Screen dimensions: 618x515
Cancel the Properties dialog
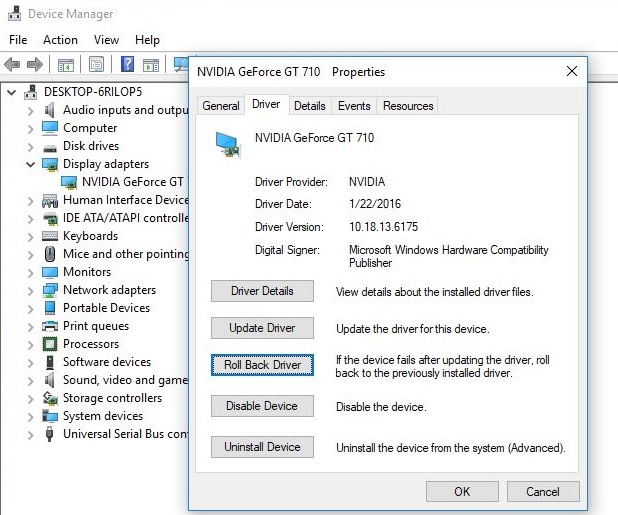[543, 491]
